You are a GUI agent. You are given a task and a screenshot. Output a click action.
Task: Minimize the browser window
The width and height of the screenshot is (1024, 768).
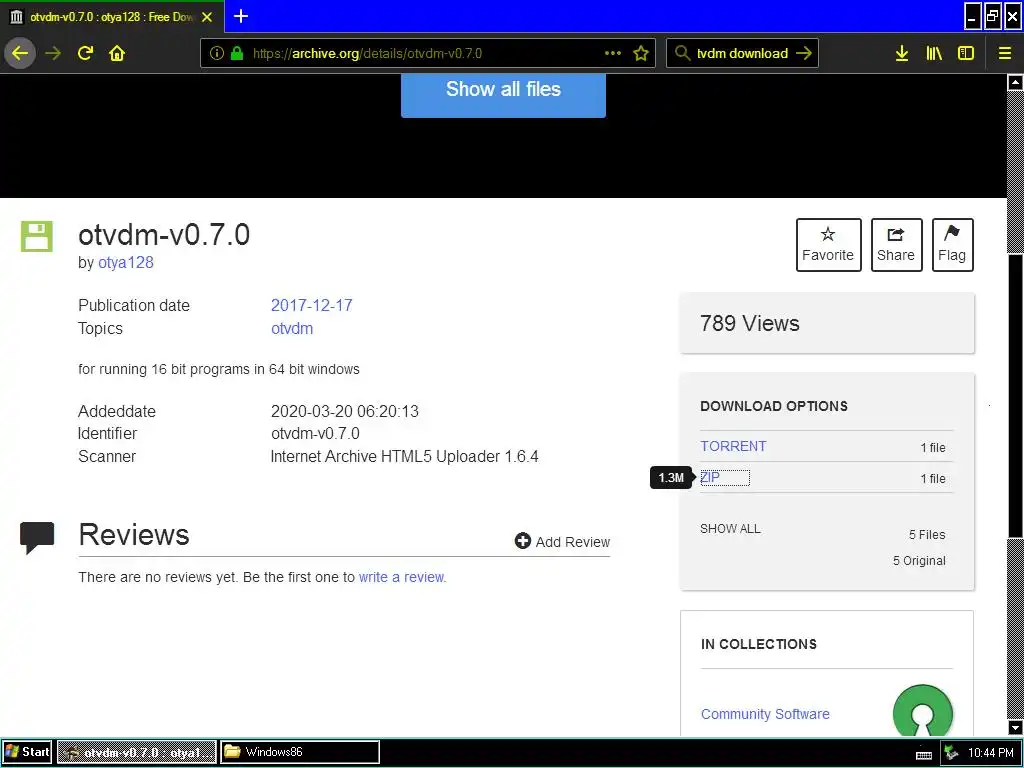972,16
